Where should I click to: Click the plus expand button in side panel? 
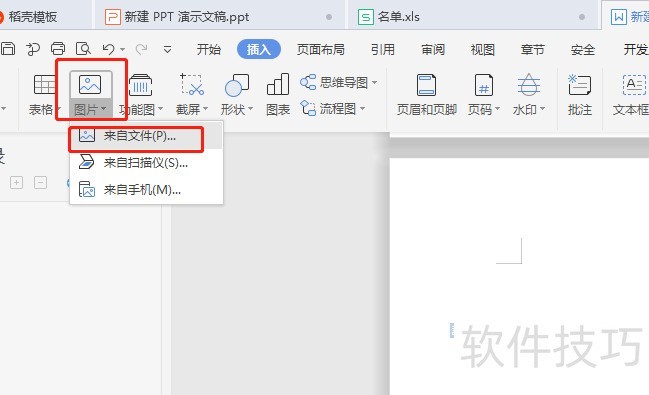(x=16, y=183)
